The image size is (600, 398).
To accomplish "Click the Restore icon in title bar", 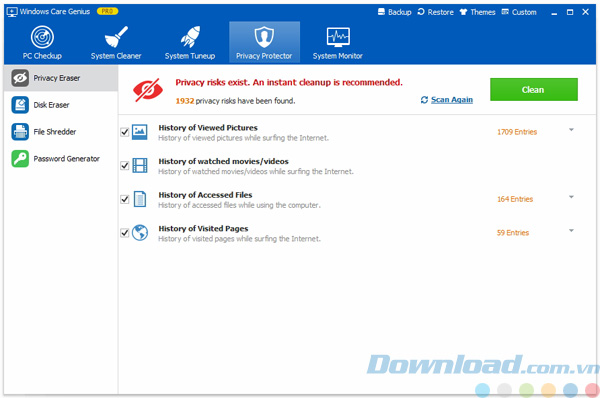I will (421, 12).
